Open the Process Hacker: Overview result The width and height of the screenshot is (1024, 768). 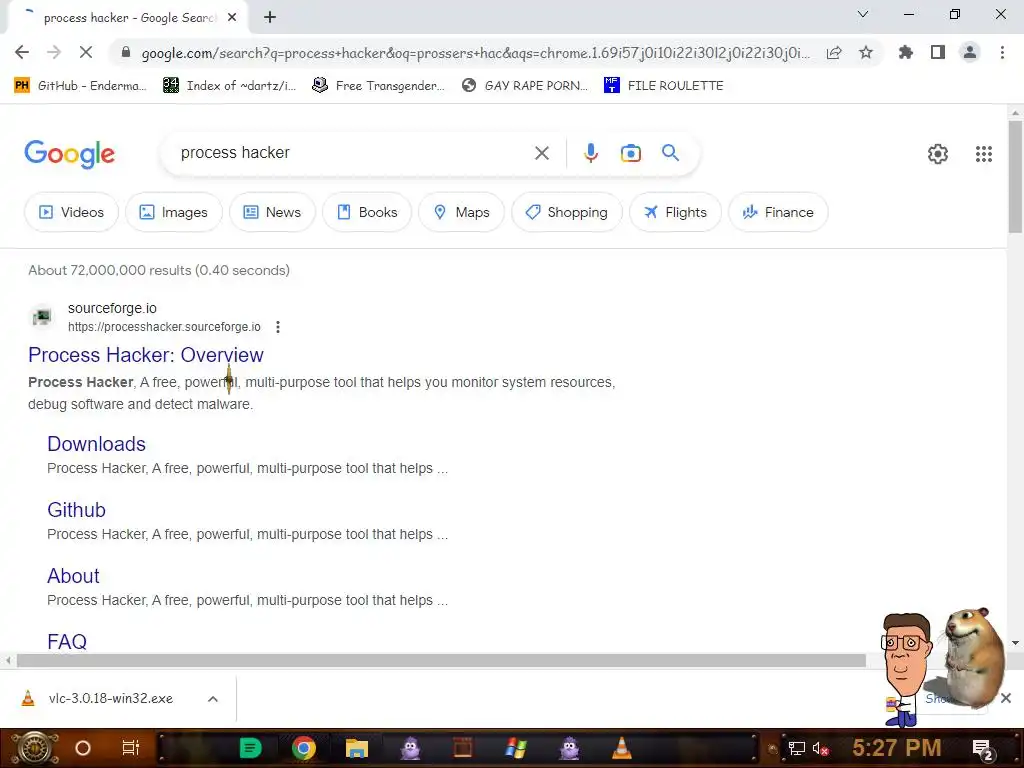click(146, 355)
